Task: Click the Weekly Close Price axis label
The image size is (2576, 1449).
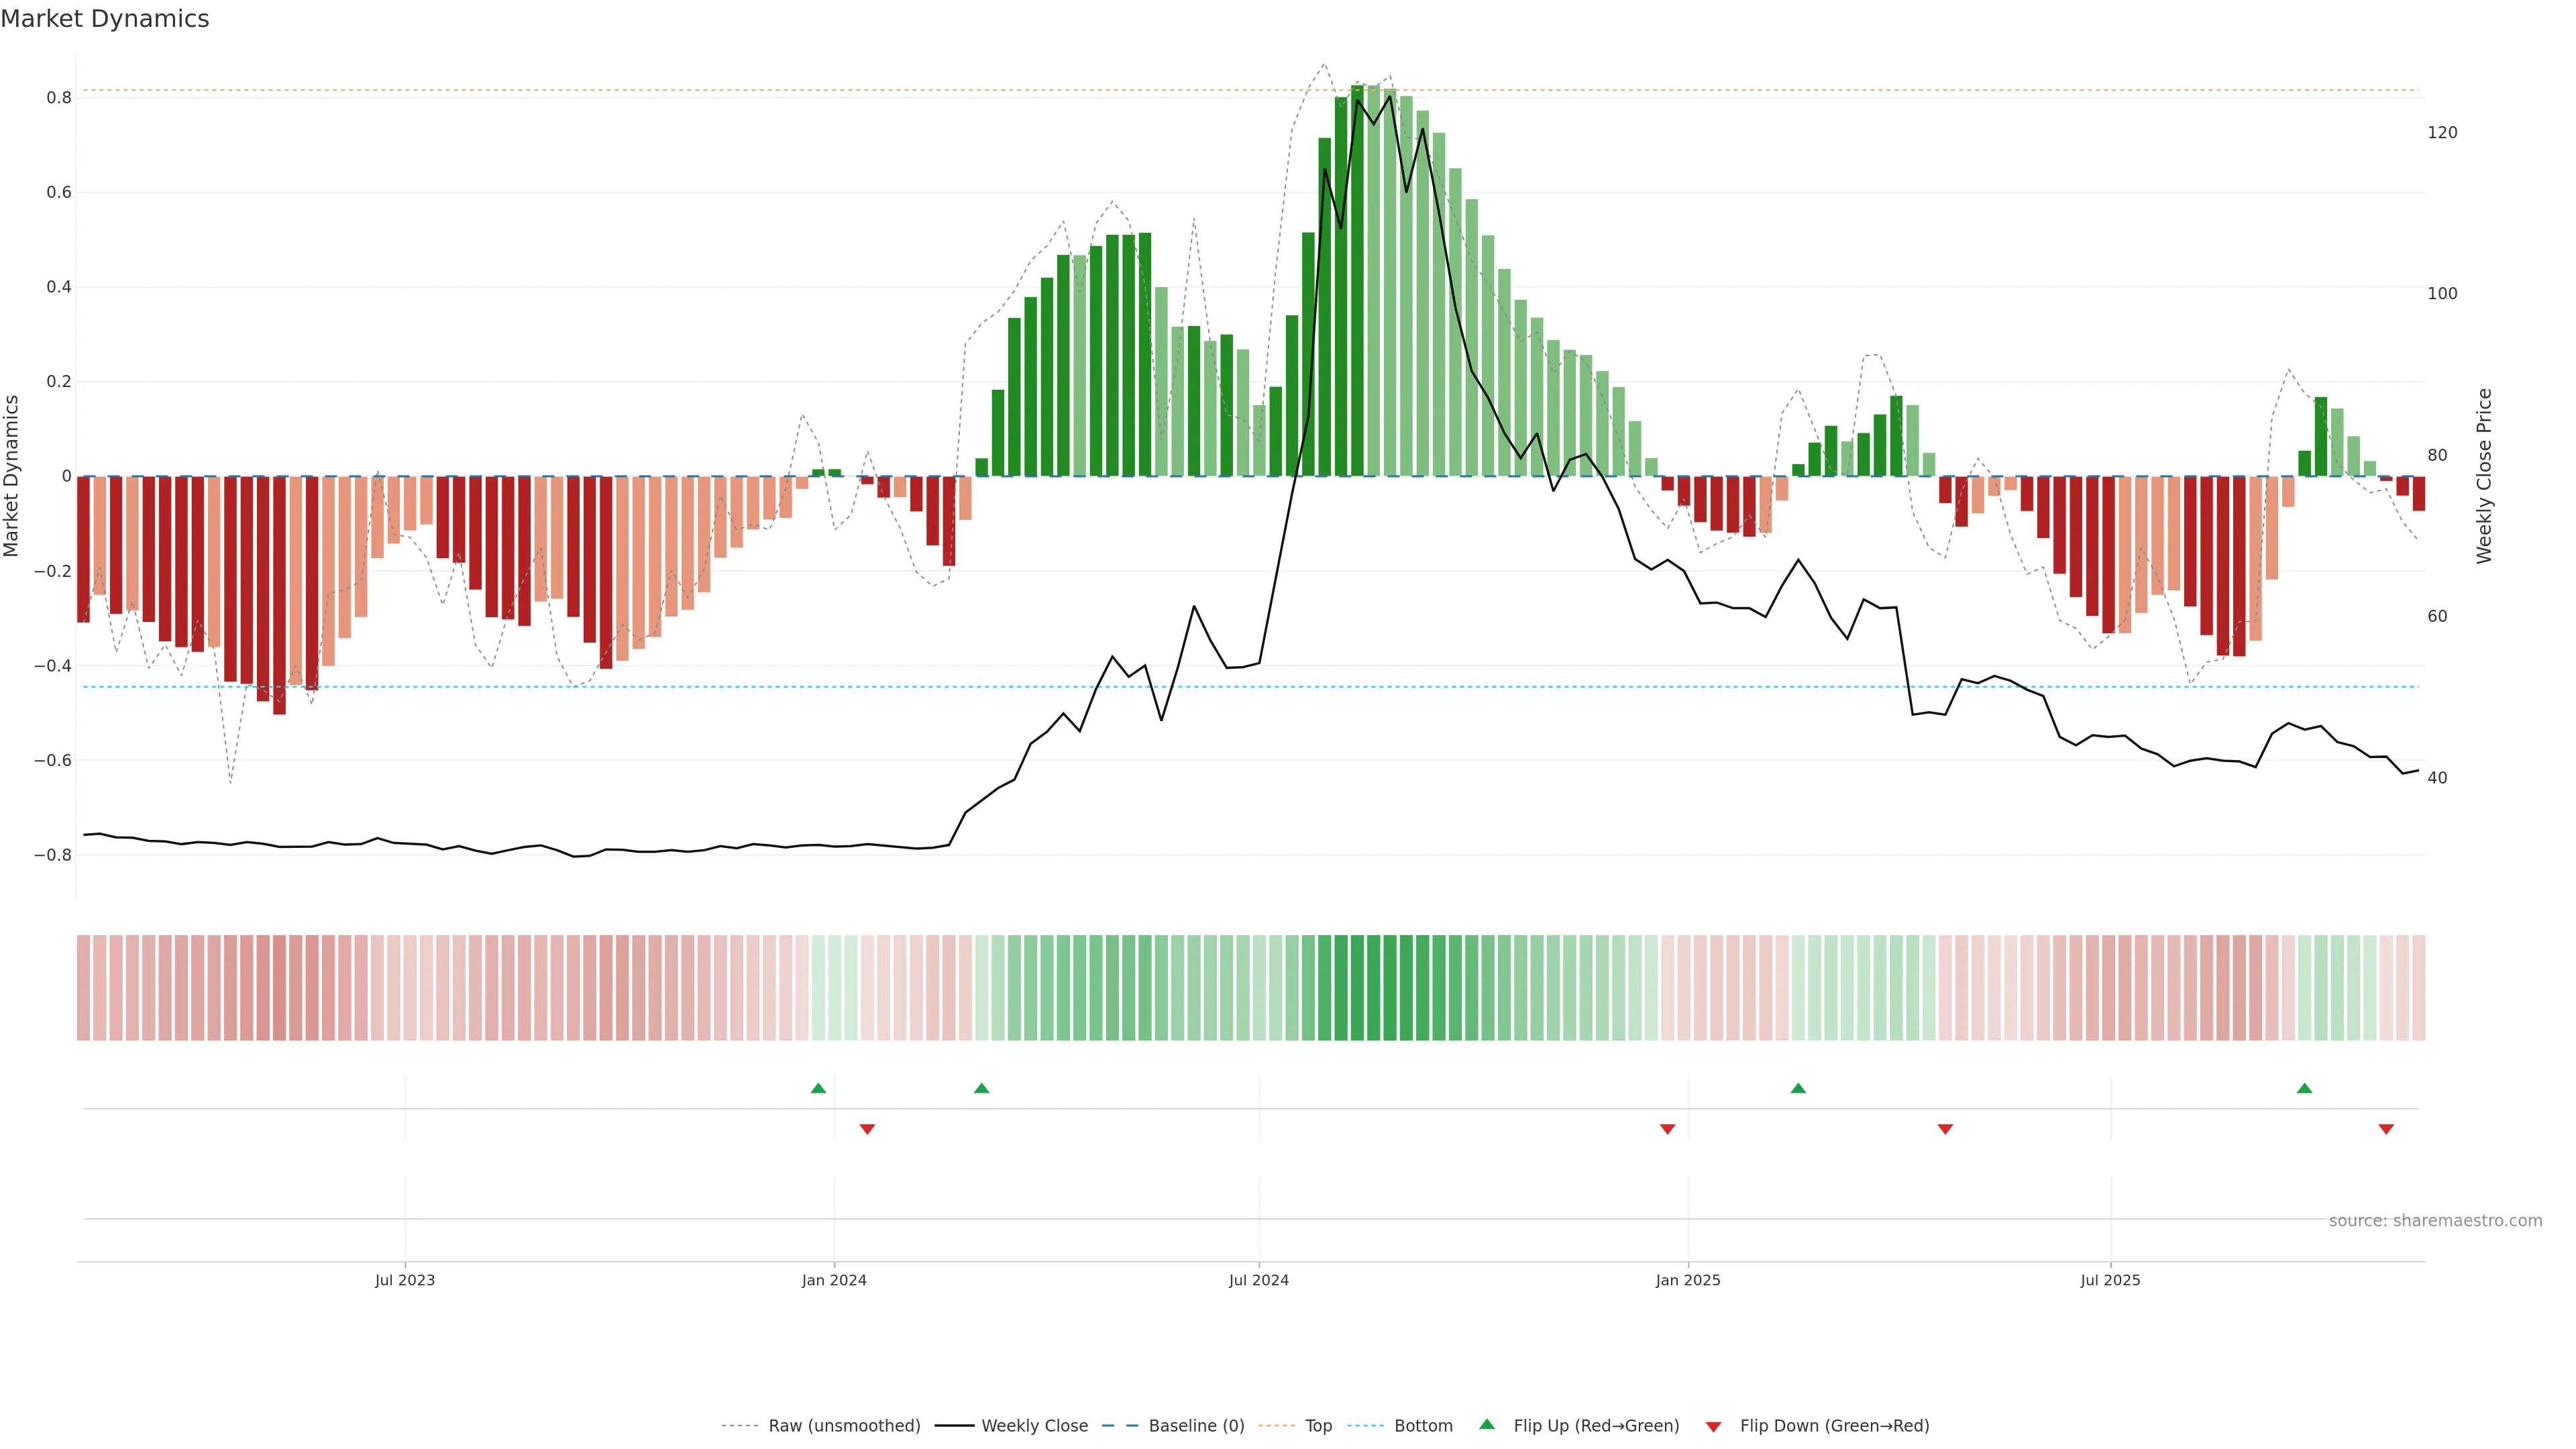Action: [x=2484, y=476]
